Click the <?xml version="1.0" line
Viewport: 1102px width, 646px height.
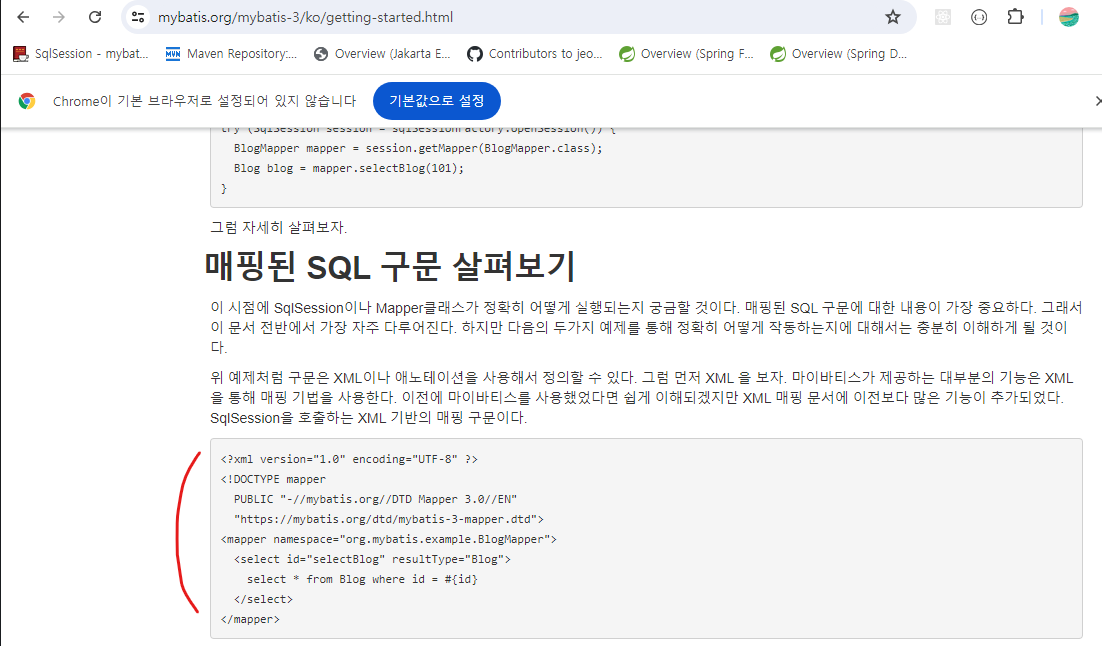click(349, 459)
